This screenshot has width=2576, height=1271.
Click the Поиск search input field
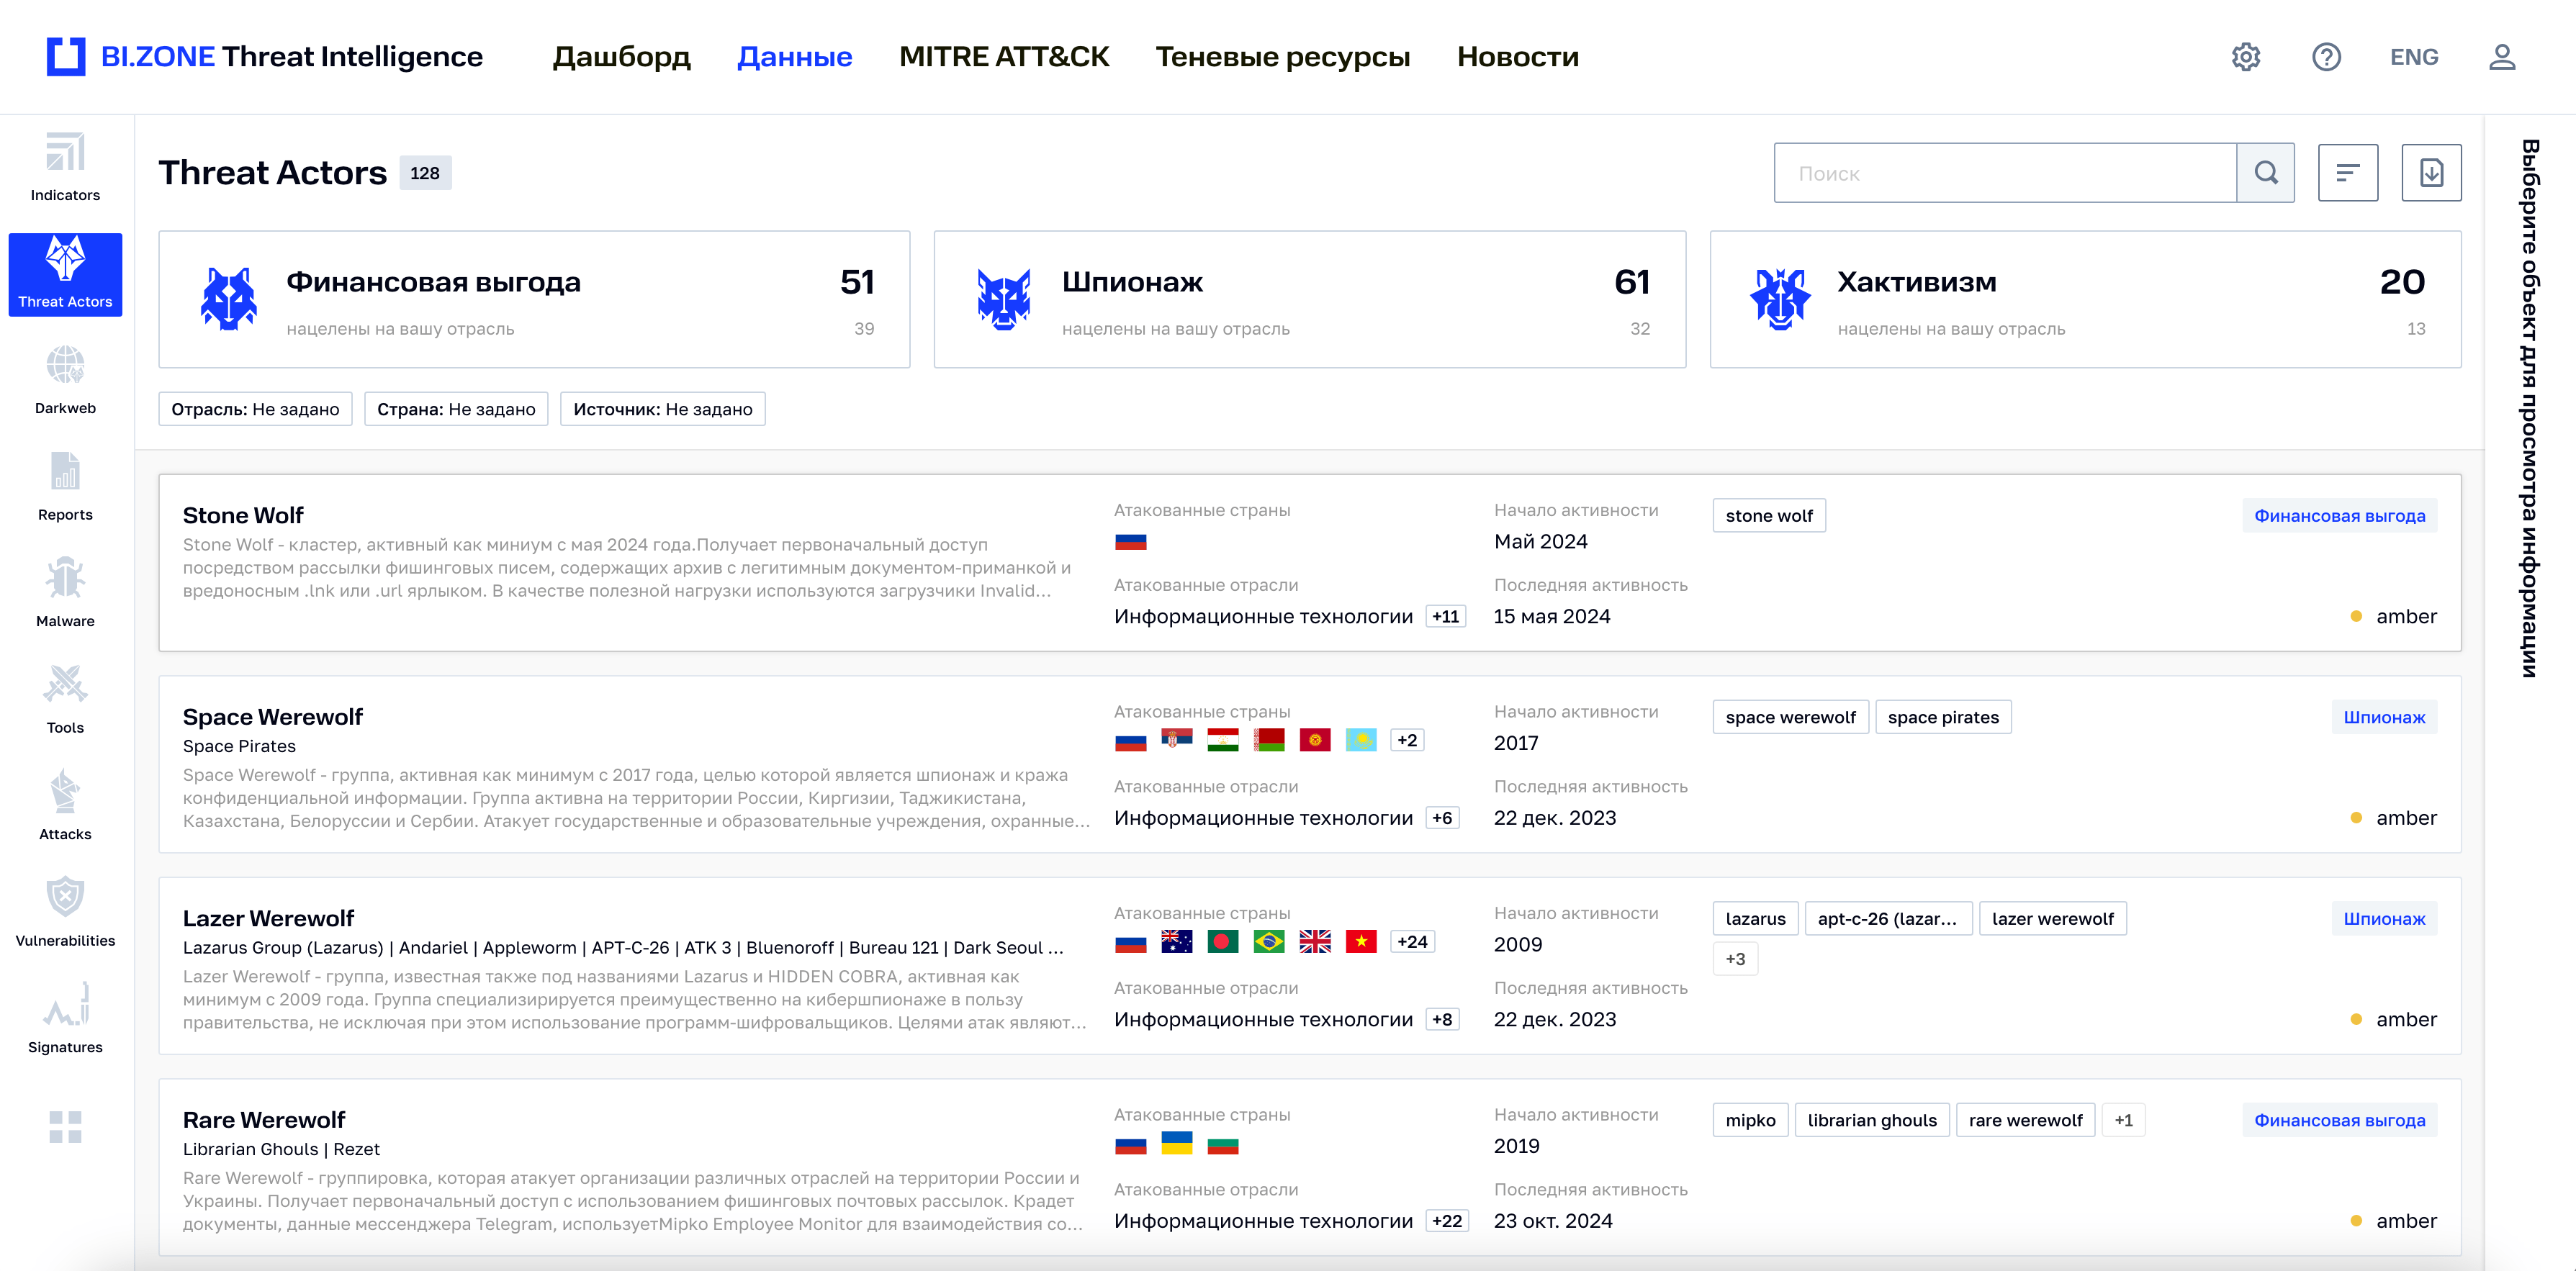[2004, 173]
